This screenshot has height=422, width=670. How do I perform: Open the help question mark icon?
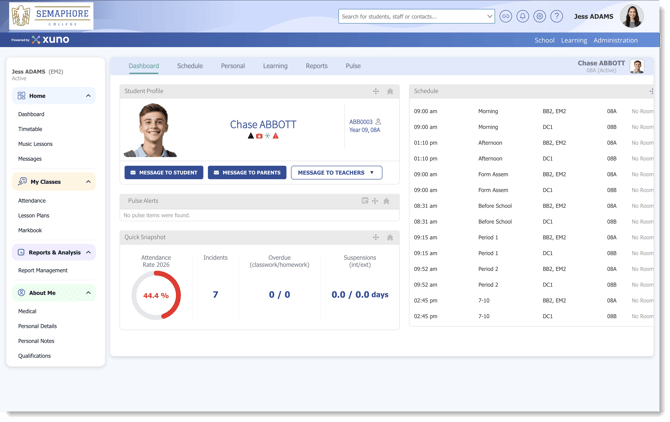556,16
